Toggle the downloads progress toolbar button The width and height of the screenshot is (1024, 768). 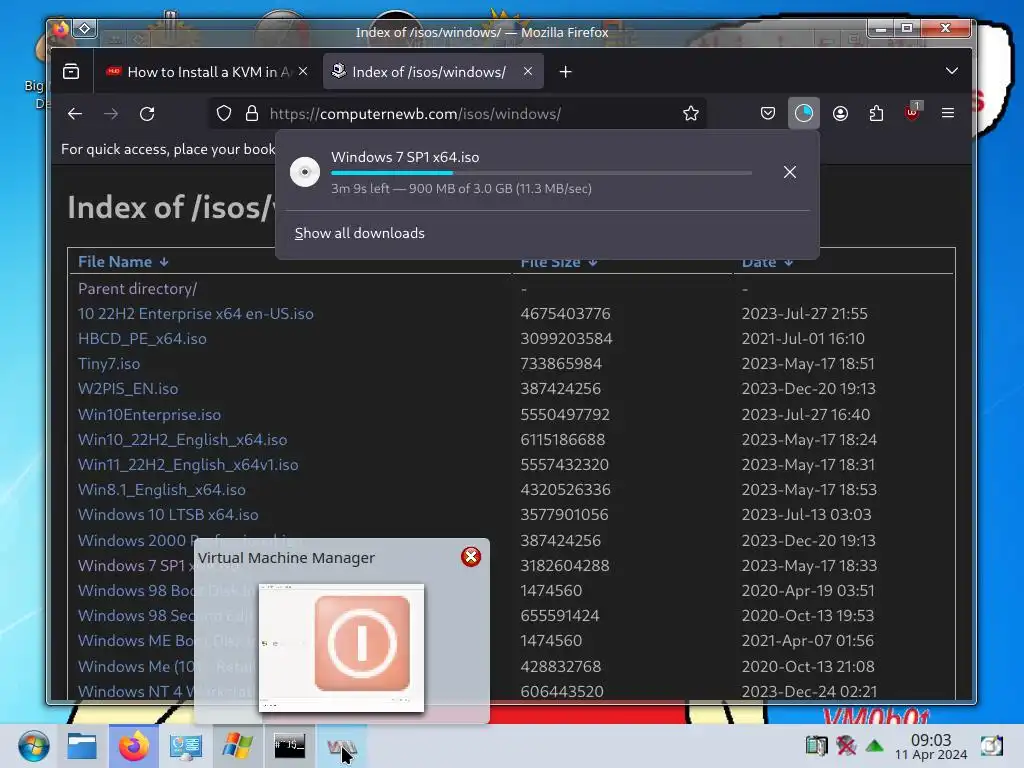[x=804, y=114]
